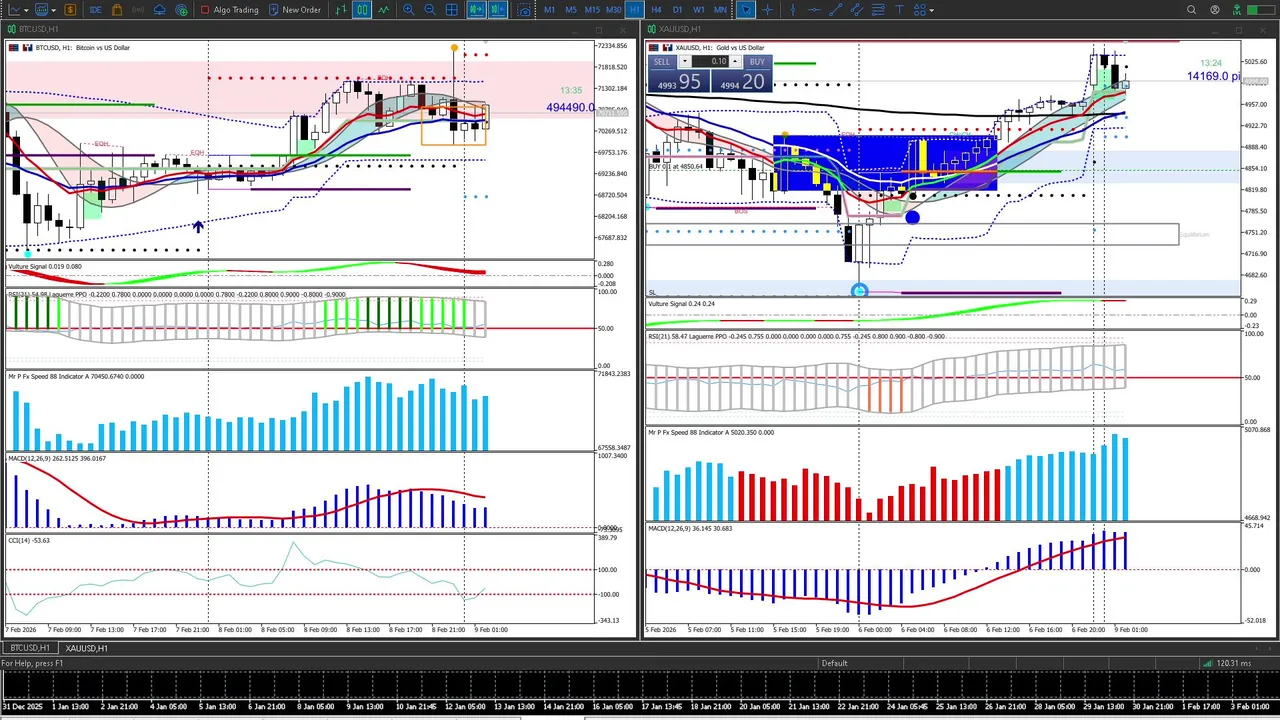Select the M1 timeframe
1280x720 pixels.
pyautogui.click(x=550, y=10)
